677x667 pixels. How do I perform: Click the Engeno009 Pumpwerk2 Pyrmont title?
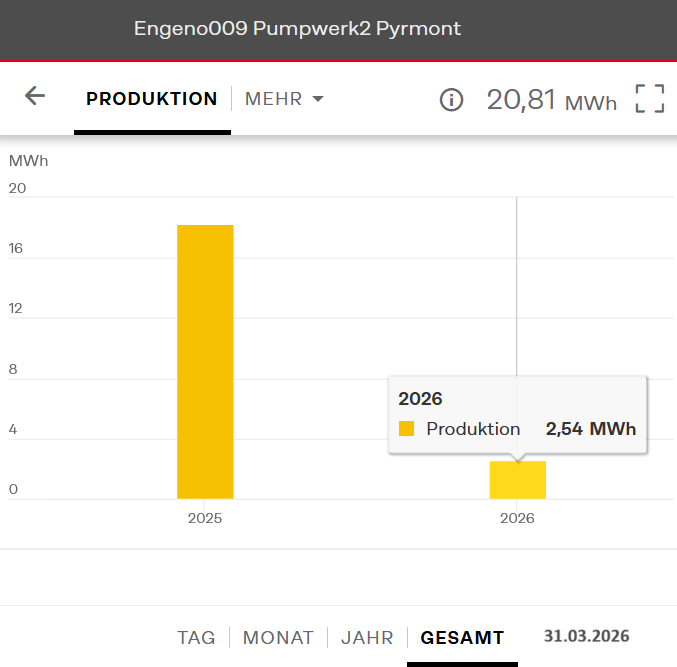coord(298,29)
